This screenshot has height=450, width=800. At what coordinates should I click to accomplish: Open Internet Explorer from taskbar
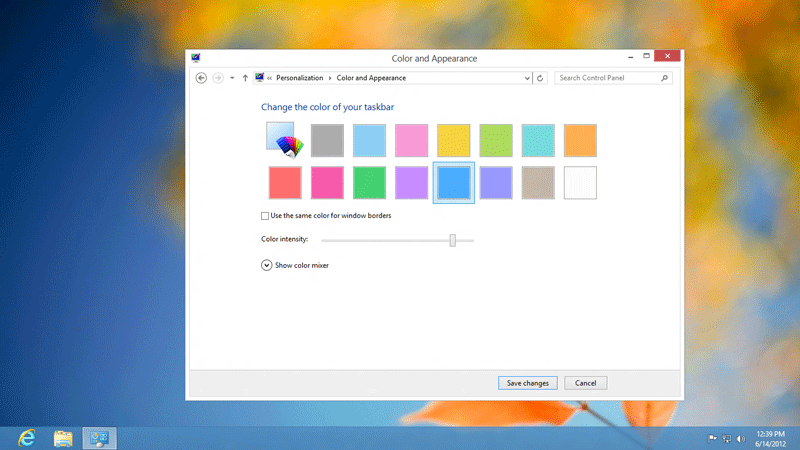pos(27,437)
